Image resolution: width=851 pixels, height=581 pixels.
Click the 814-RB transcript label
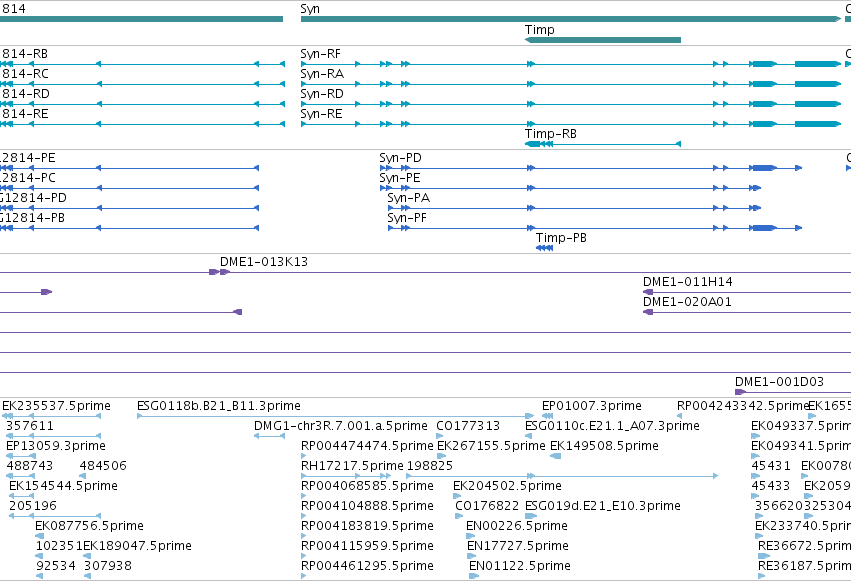coord(25,54)
